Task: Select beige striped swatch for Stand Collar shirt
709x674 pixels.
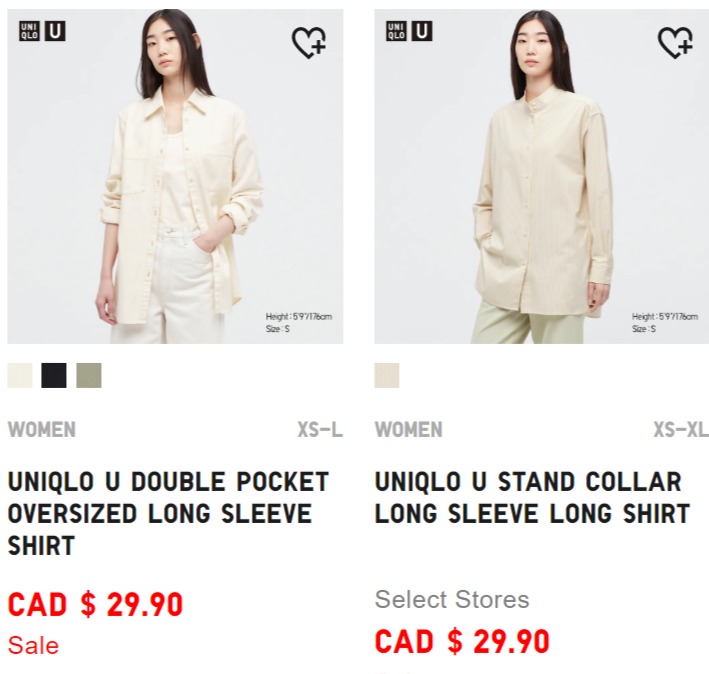Action: [x=387, y=375]
